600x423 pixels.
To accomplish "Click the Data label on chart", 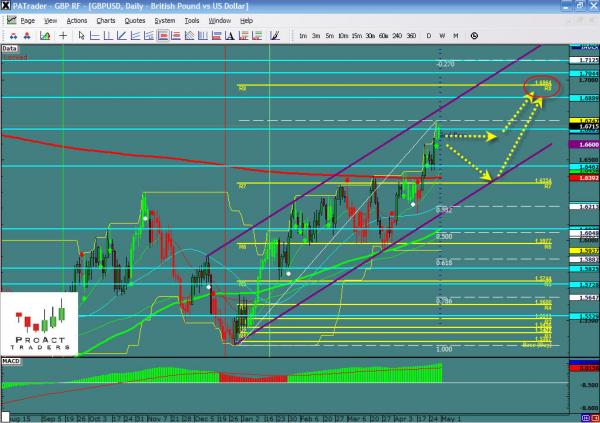I will pos(9,48).
